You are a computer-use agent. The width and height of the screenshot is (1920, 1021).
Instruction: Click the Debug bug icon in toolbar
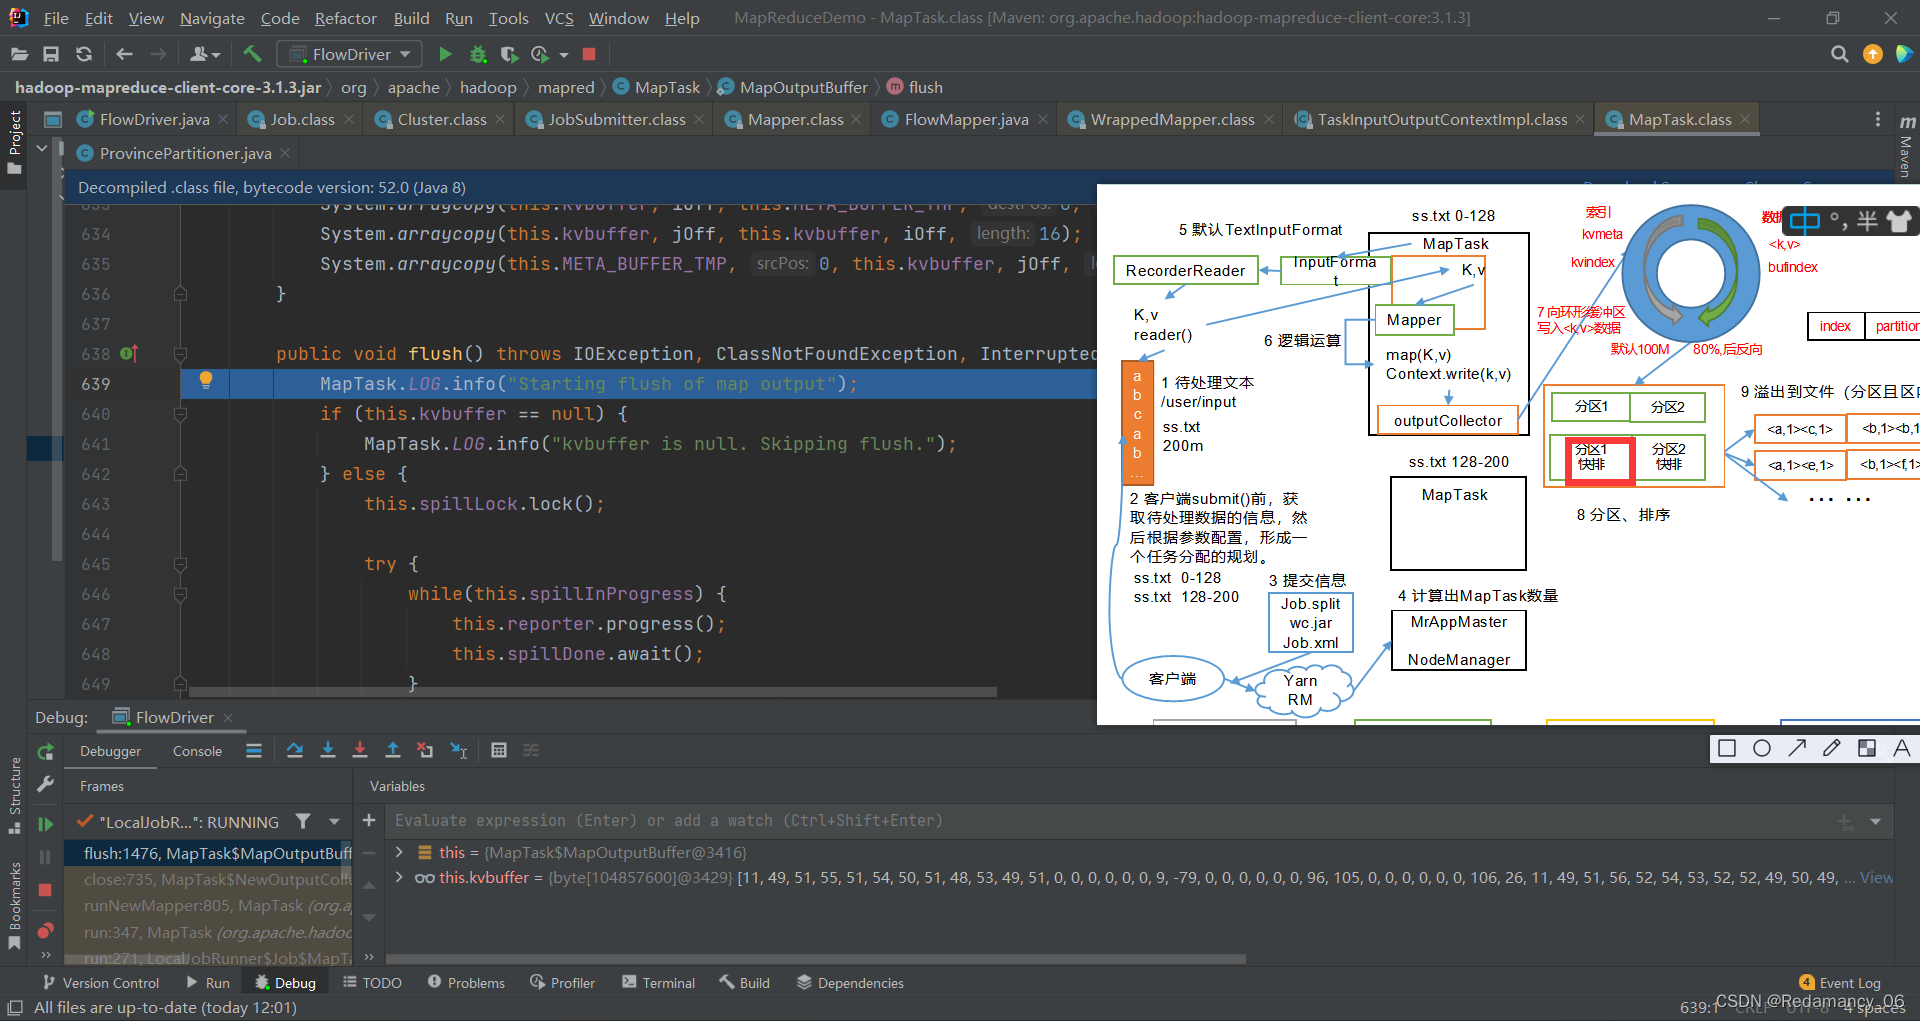coord(478,54)
